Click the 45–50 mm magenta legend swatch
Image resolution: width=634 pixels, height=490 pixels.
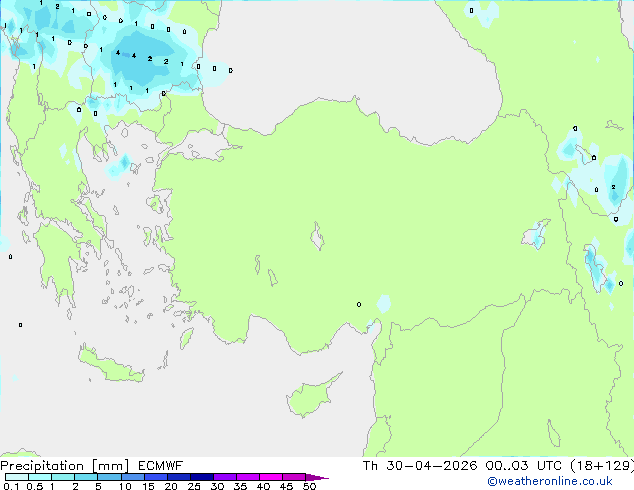pos(294,477)
